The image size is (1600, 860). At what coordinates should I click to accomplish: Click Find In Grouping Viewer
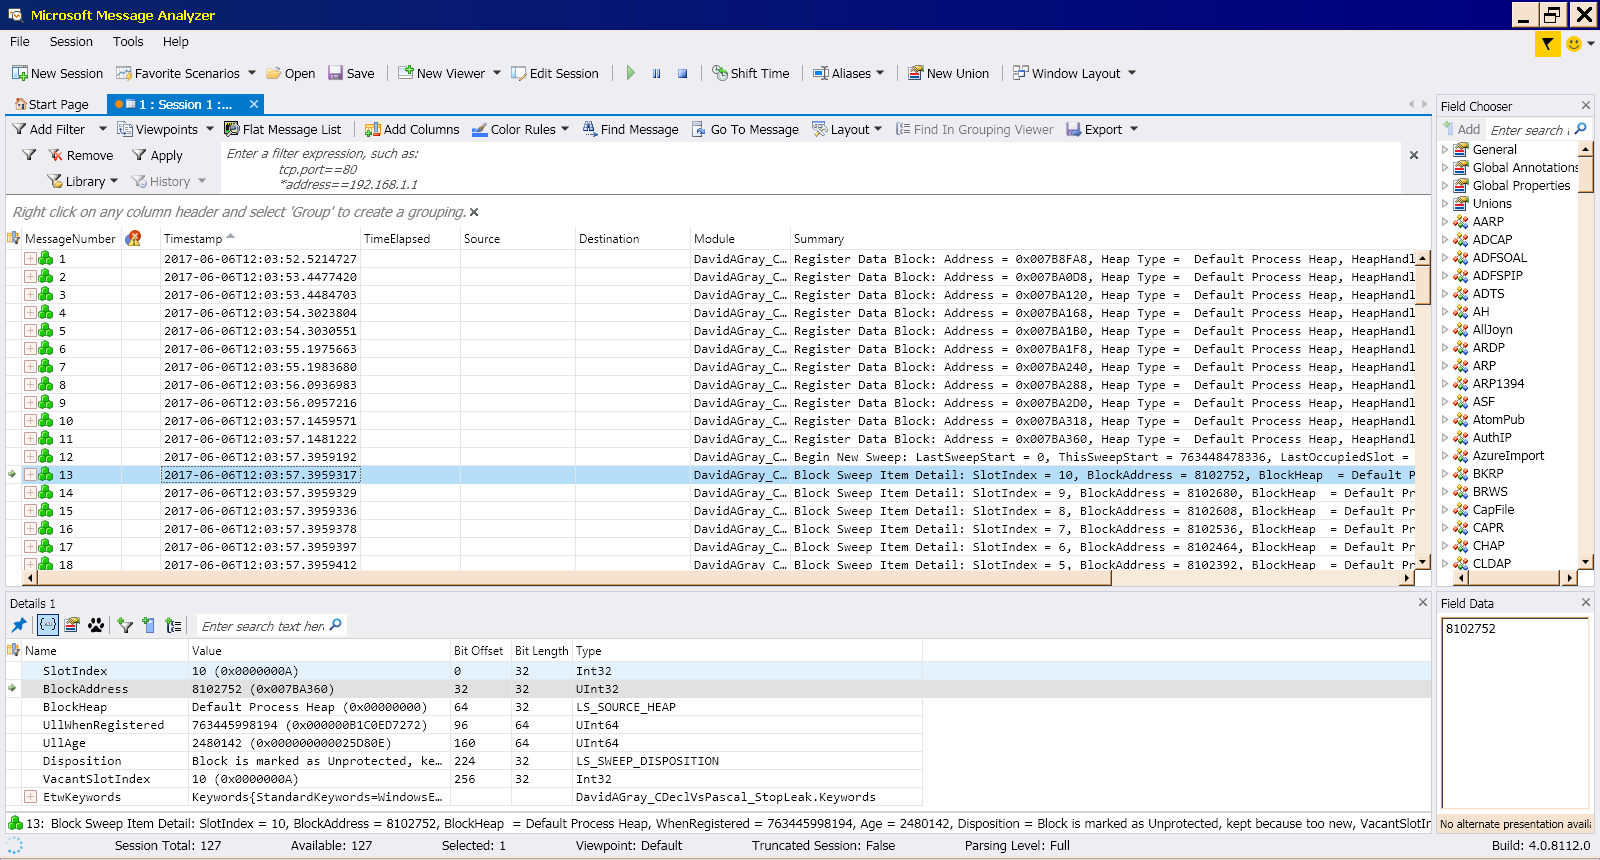[974, 129]
